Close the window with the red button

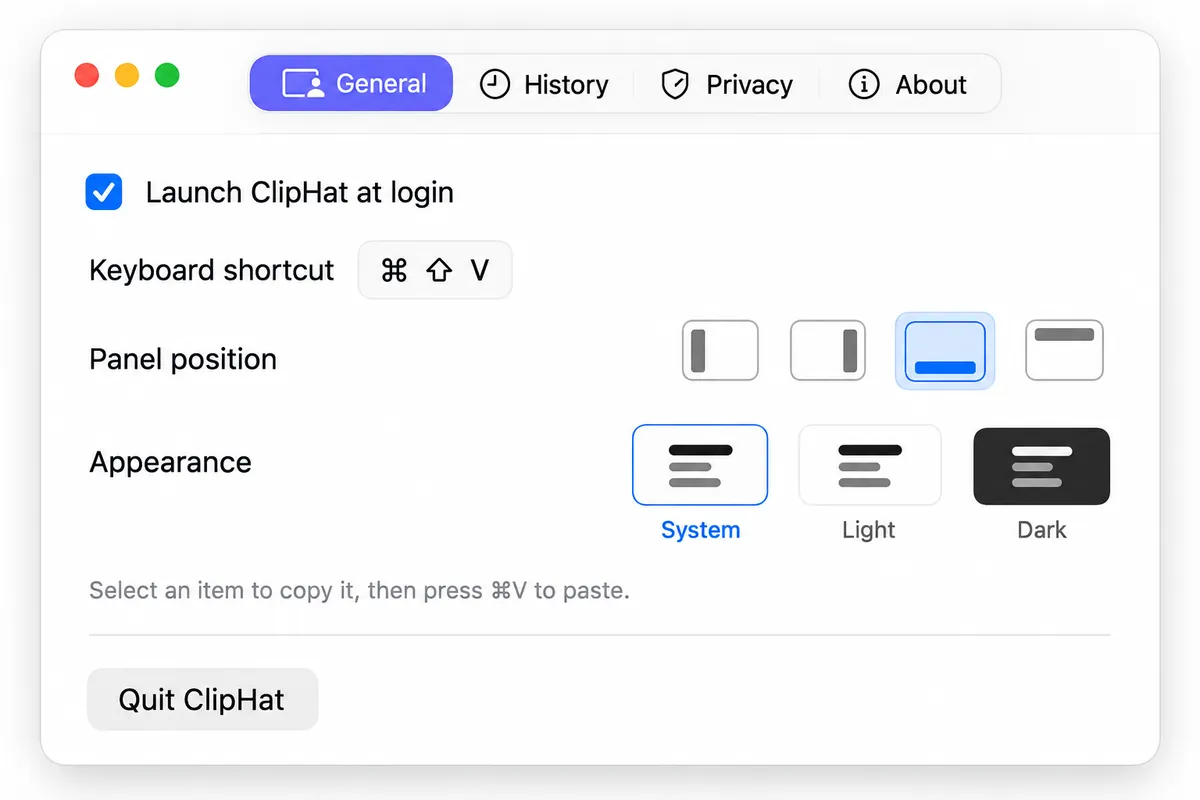tap(87, 75)
